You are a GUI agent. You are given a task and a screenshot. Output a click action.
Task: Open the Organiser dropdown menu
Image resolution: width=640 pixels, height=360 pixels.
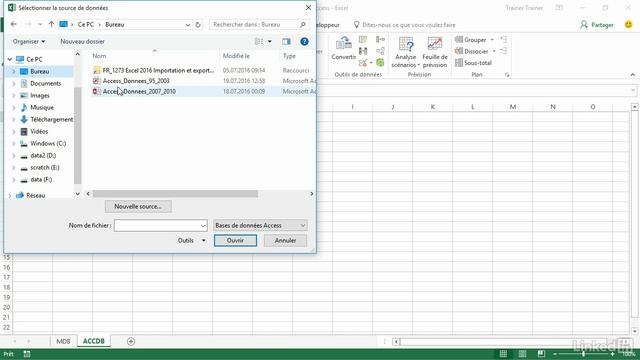tap(29, 42)
